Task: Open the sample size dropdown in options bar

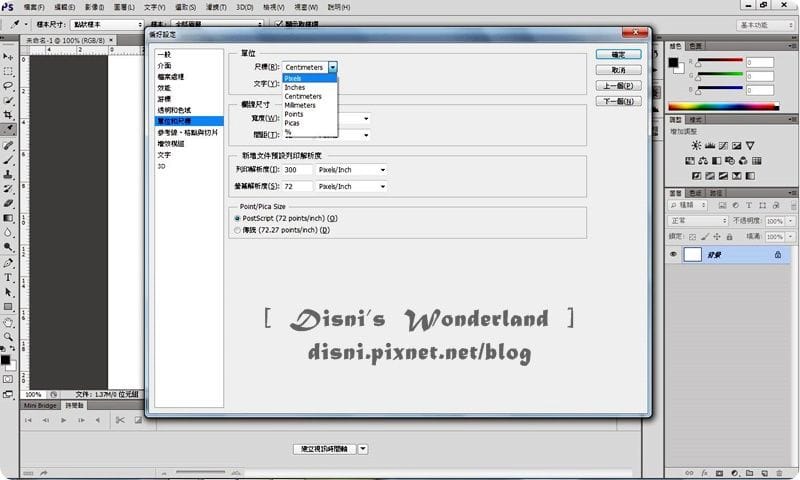Action: tap(107, 24)
